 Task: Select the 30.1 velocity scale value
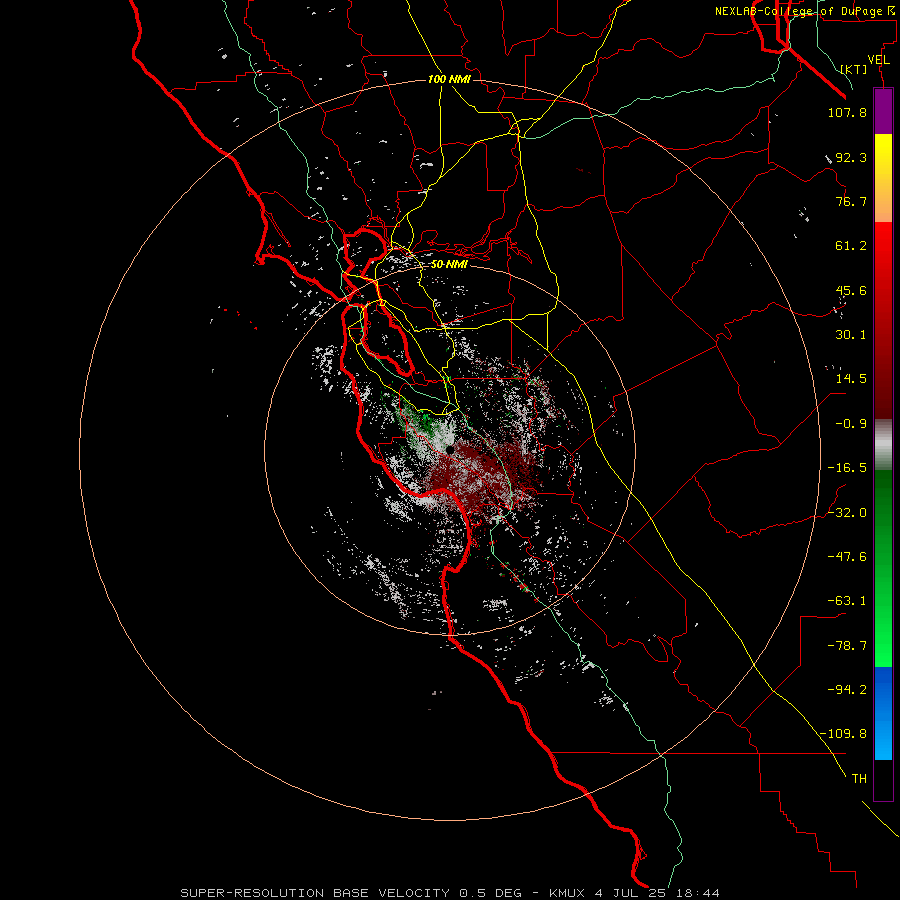click(851, 335)
